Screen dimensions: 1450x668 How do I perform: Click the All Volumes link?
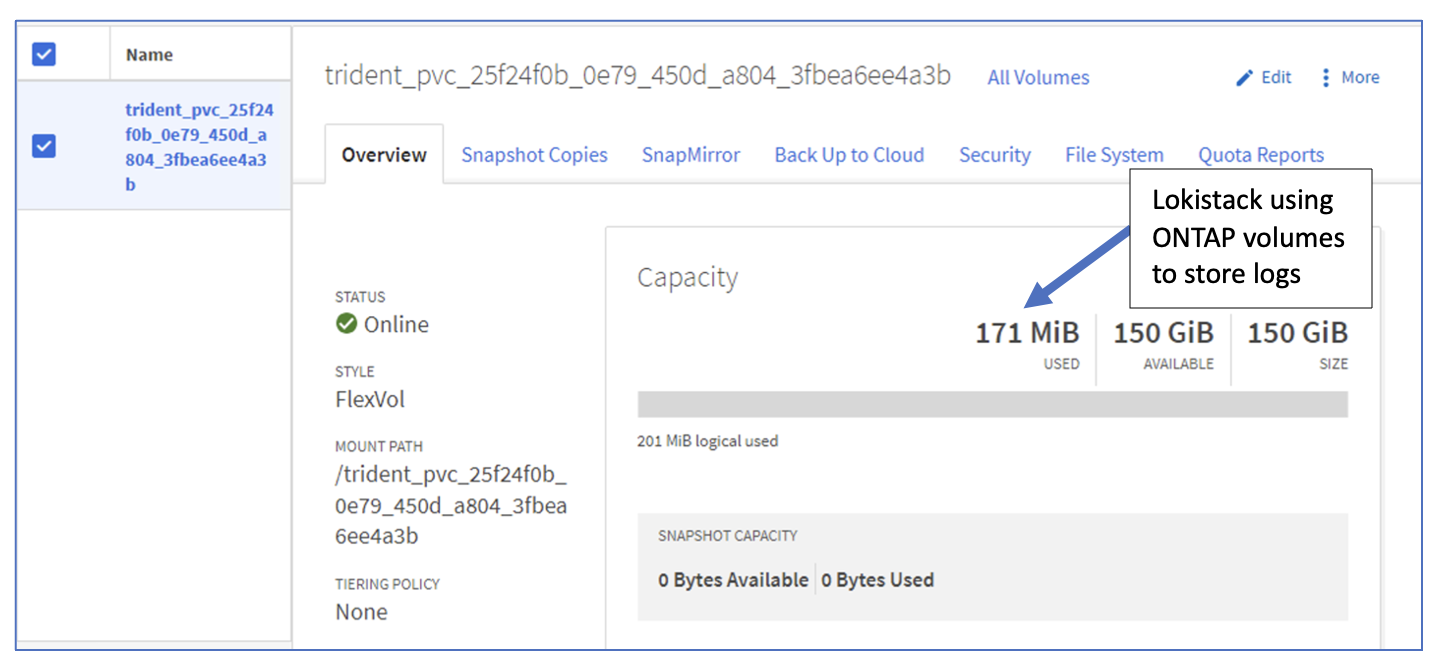(x=1038, y=78)
